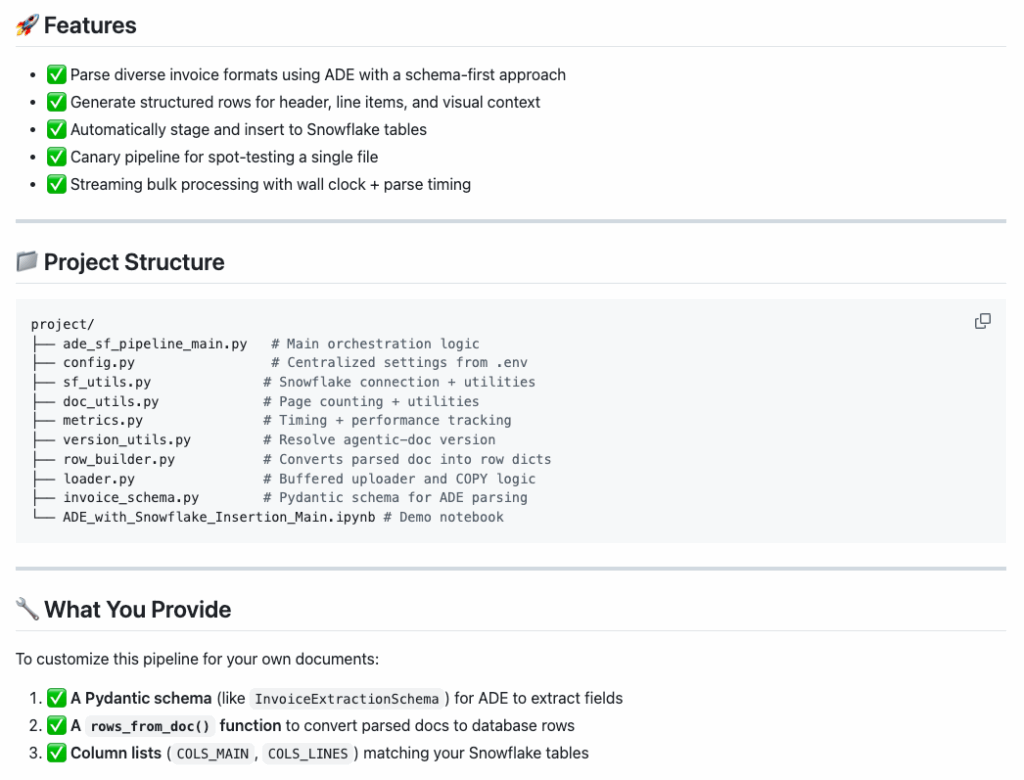This screenshot has width=1024, height=780.
Task: Click the rows_from_doc() inline code text
Action: [x=150, y=726]
